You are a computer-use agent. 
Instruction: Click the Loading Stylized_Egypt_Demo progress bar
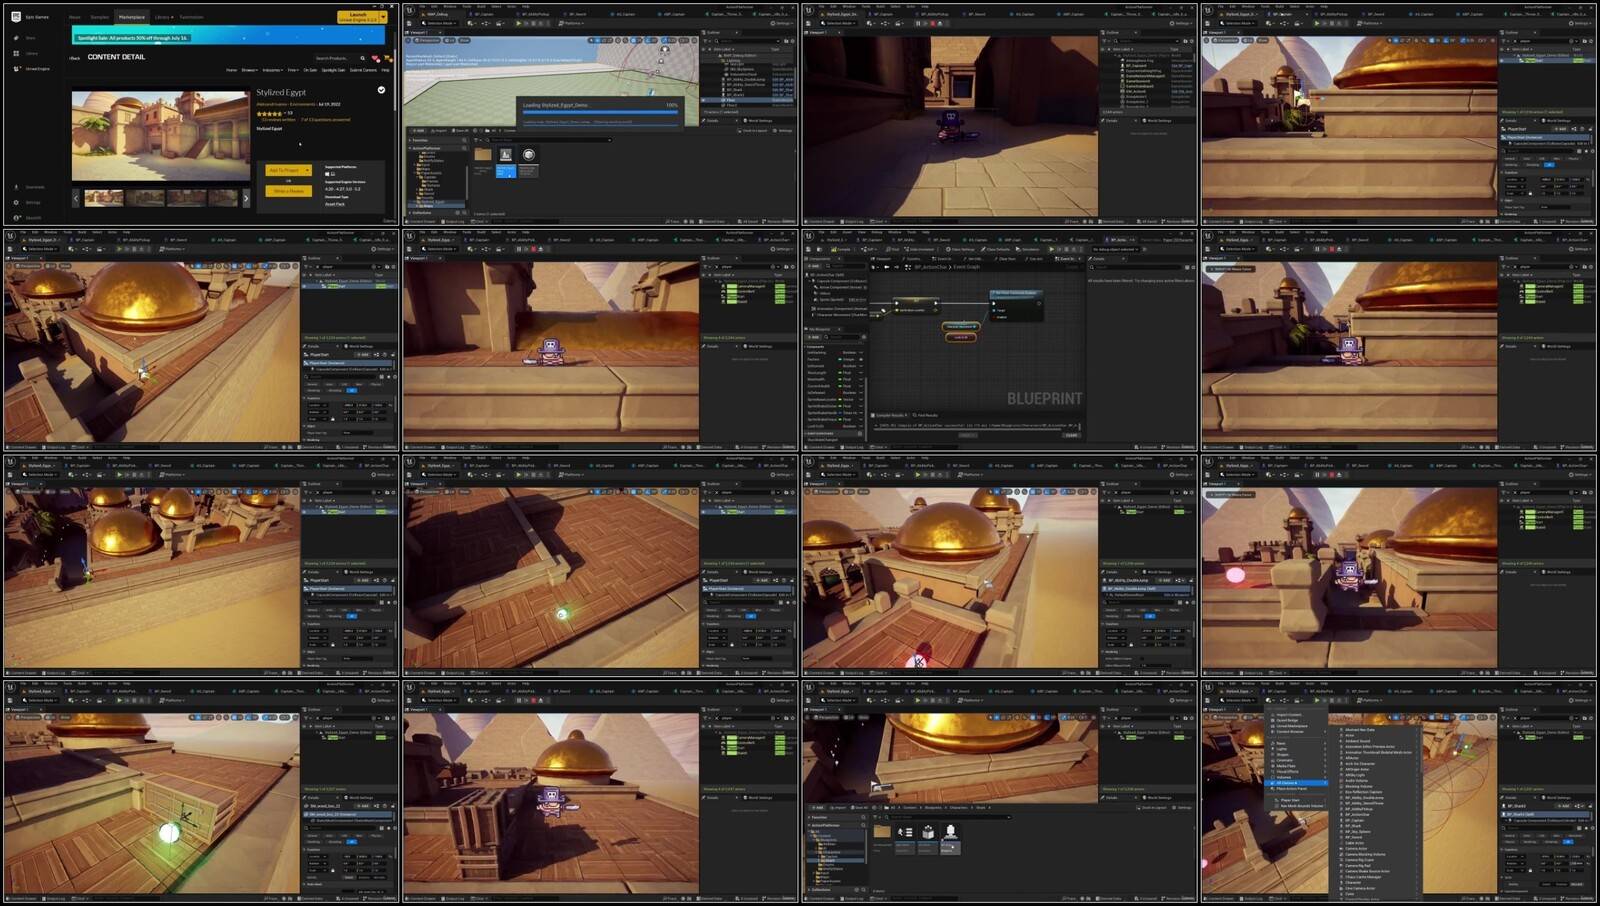[600, 112]
